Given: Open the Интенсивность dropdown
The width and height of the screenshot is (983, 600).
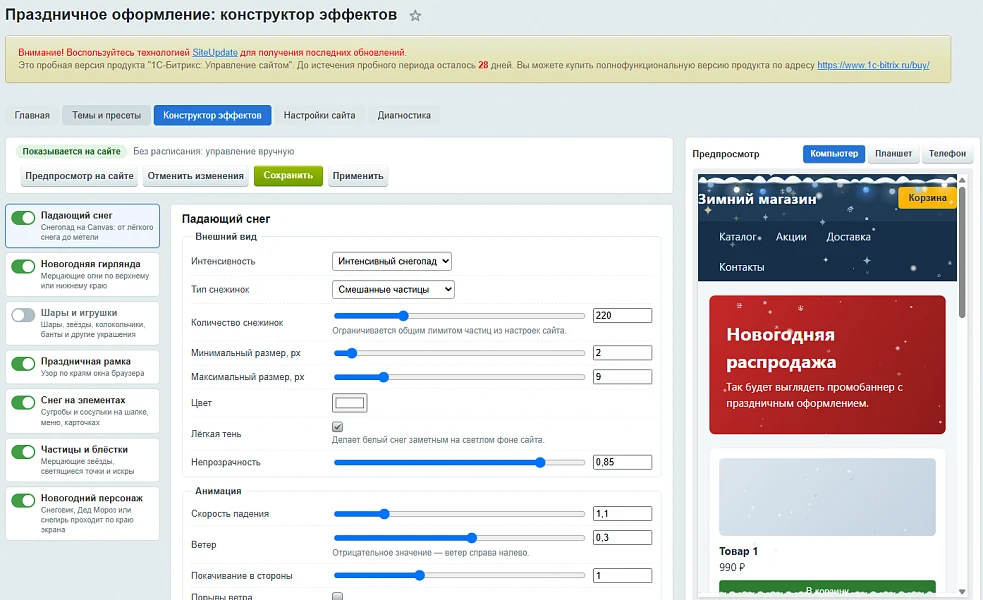Looking at the screenshot, I should [x=392, y=261].
